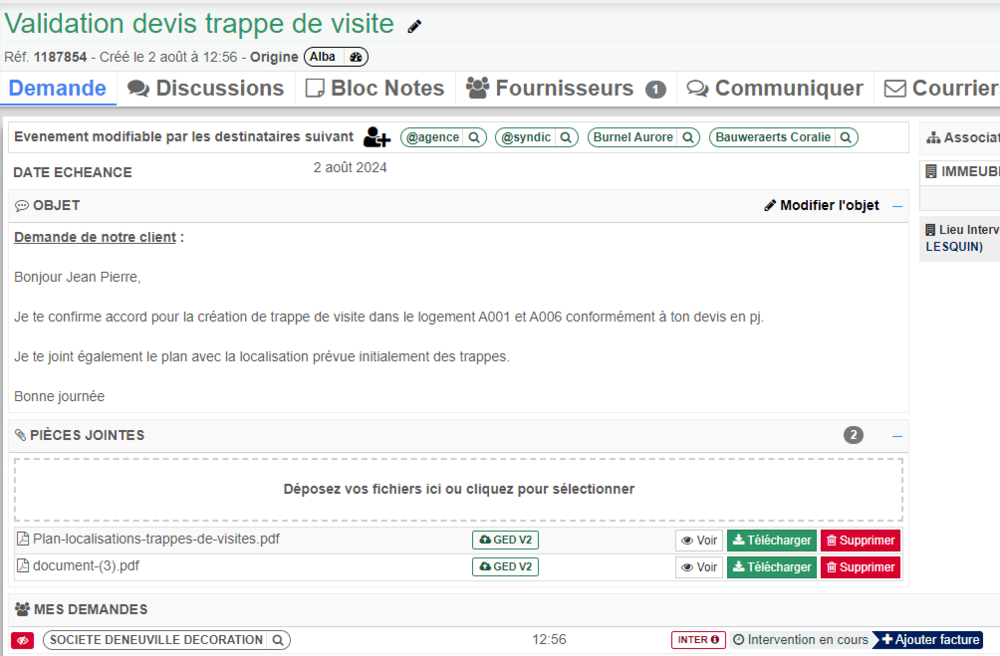Click the search icon next to Burnel Aurore

click(x=688, y=137)
